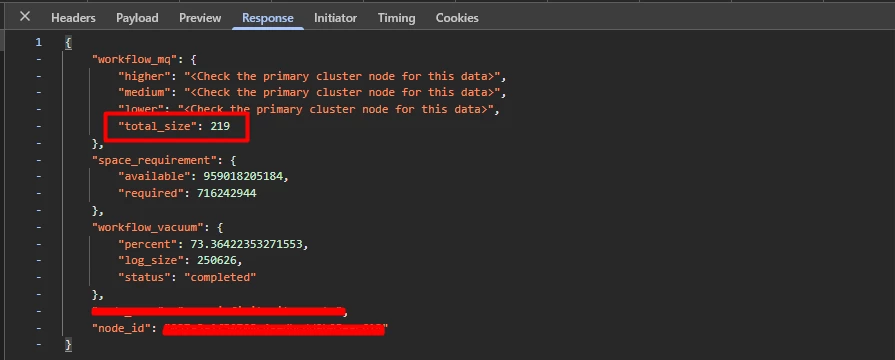This screenshot has height=360, width=895.
Task: Switch to the Timing tab
Action: (x=396, y=18)
